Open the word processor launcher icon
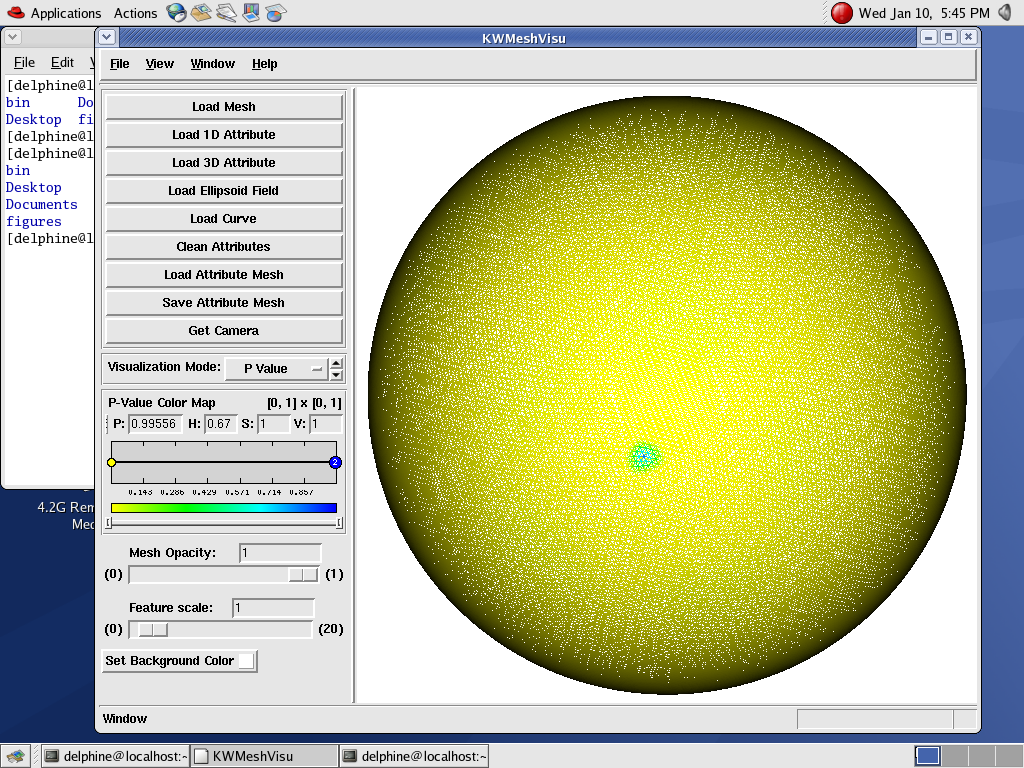This screenshot has width=1024, height=768. click(227, 13)
